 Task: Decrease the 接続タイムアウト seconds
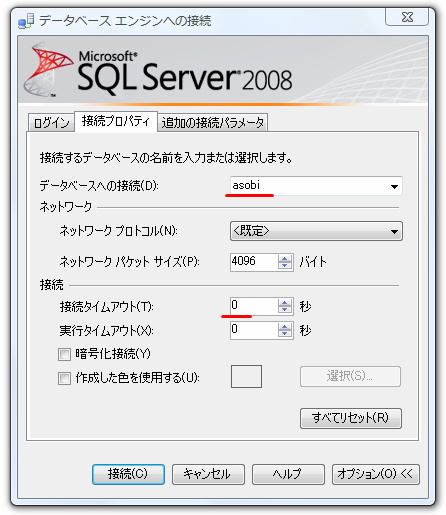click(285, 310)
